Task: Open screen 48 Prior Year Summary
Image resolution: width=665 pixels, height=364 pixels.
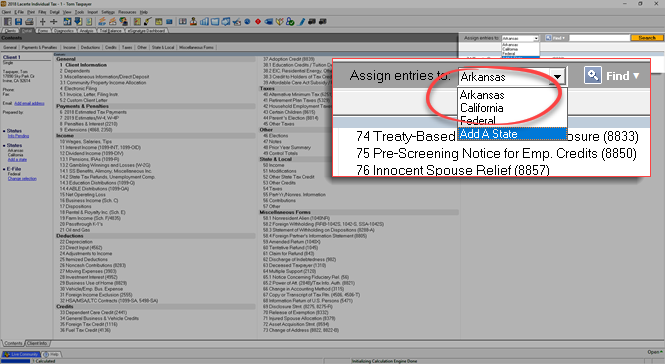Action: point(287,148)
